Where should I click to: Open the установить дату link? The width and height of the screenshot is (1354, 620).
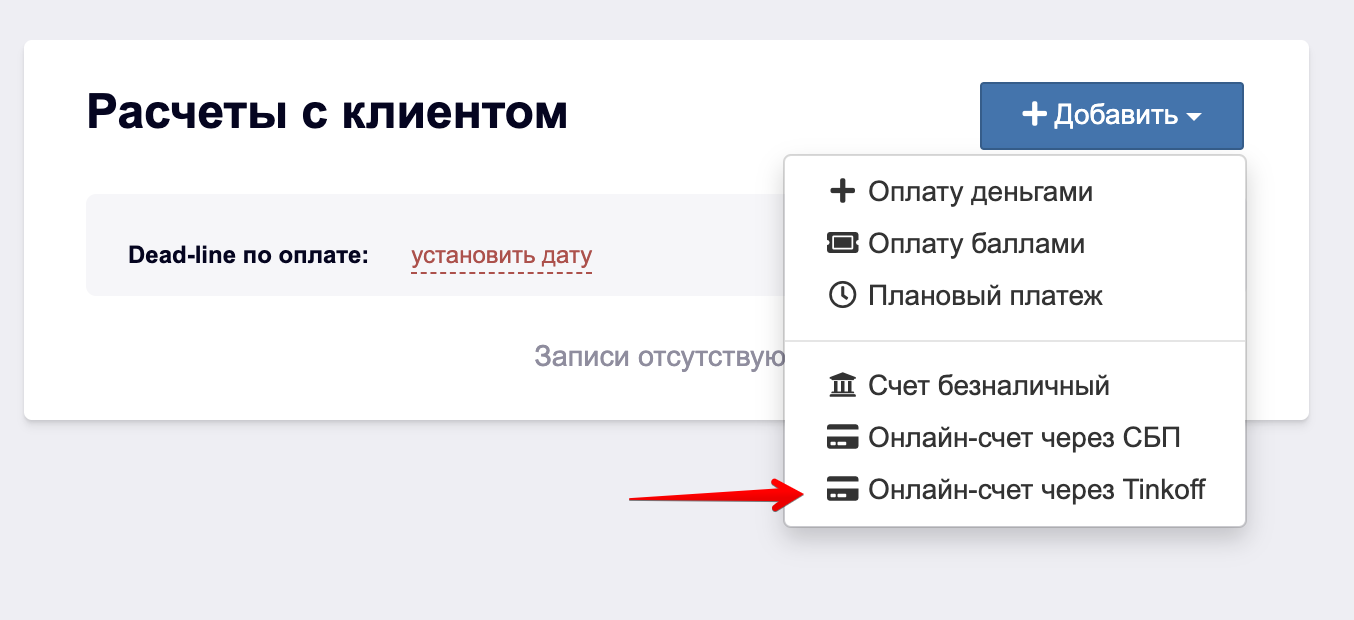(501, 256)
